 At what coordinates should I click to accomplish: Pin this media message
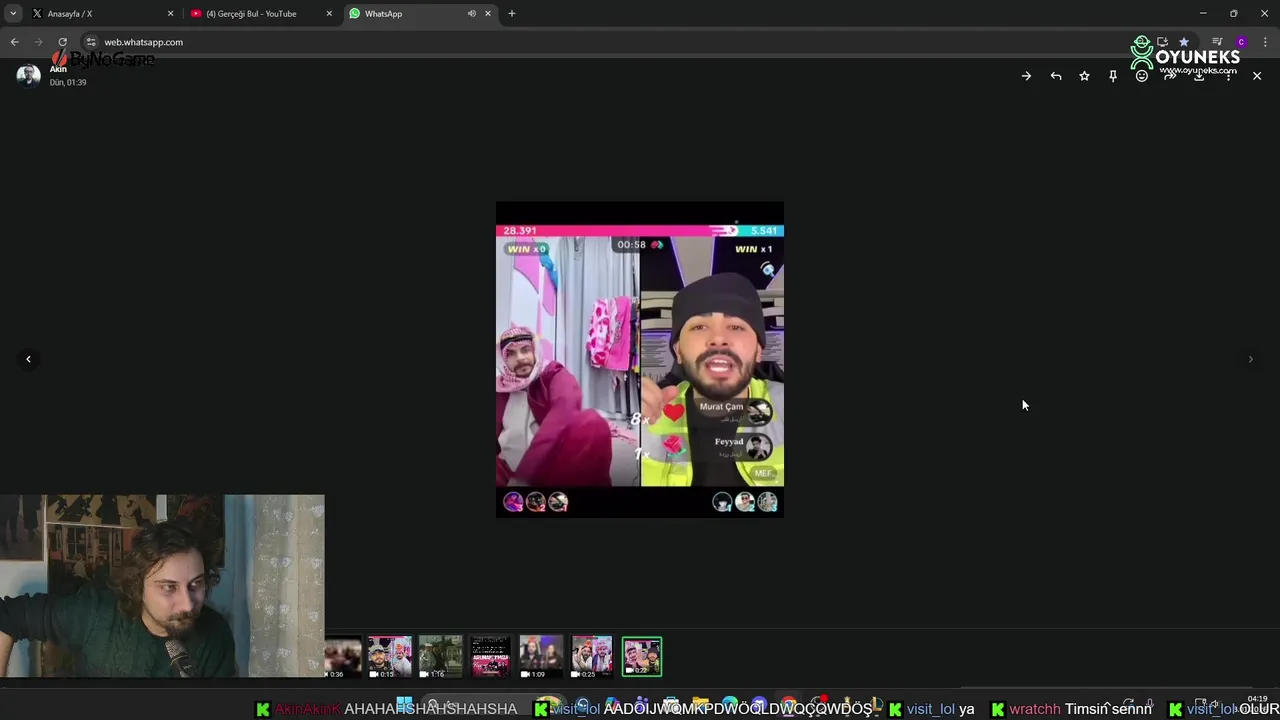[1113, 76]
